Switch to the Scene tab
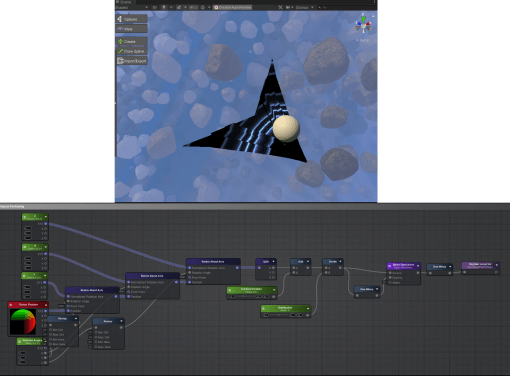This screenshot has width=510, height=376. pyautogui.click(x=124, y=2)
